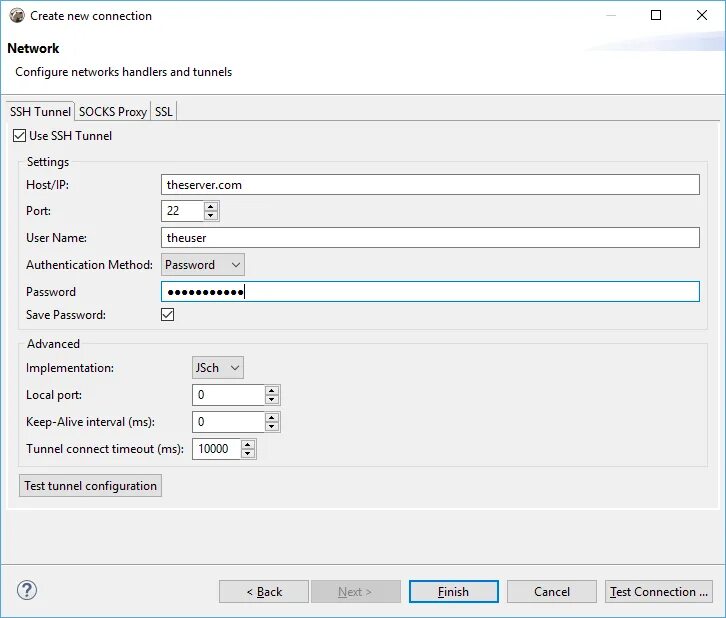Decrease the Tunnel connect timeout value
Viewport: 726px width, 618px height.
pos(248,453)
